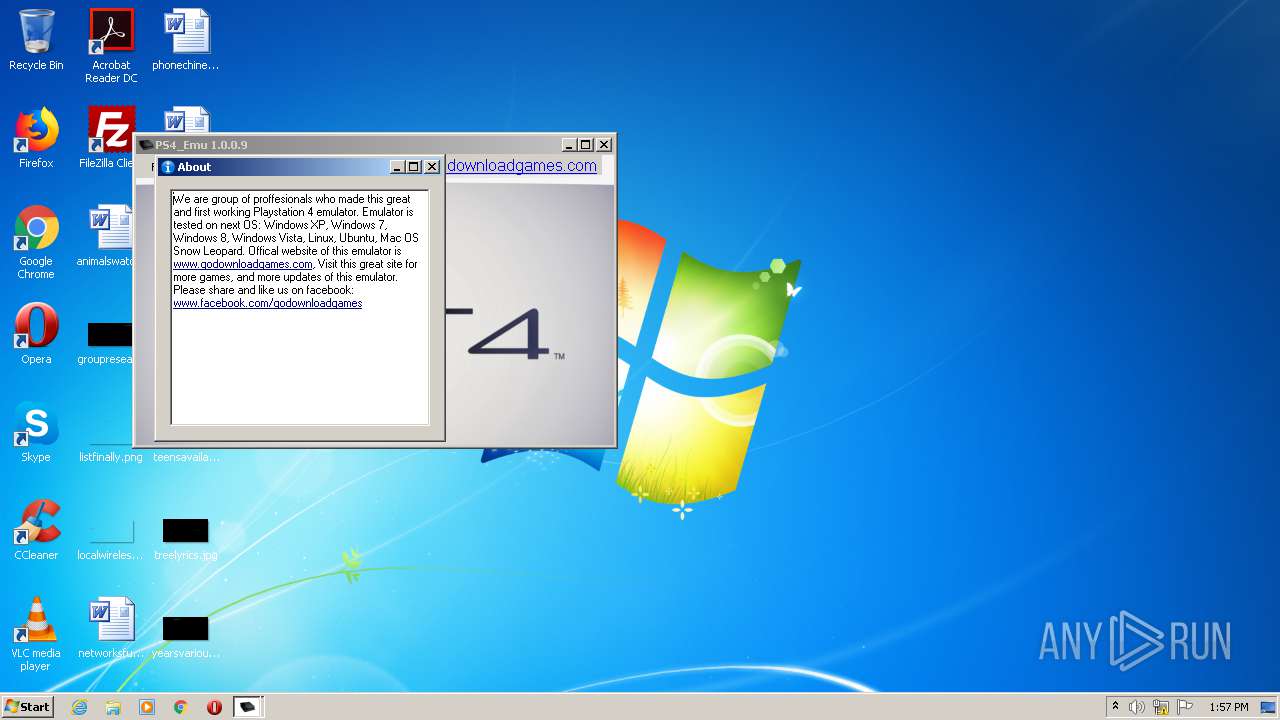Minimize the About dialog
The image size is (1280, 720).
tap(396, 167)
